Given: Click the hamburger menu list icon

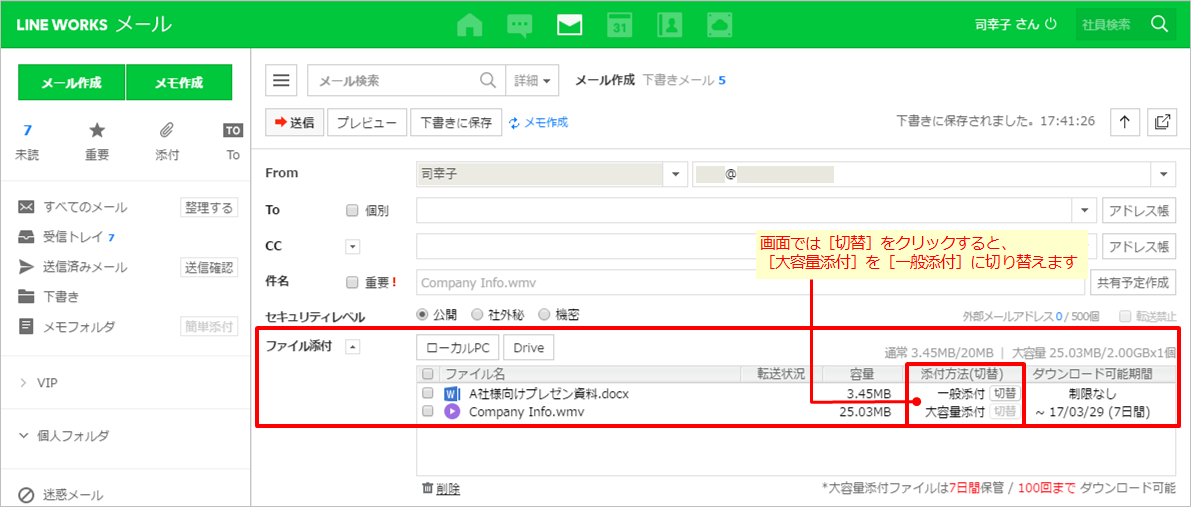Looking at the screenshot, I should (x=282, y=81).
